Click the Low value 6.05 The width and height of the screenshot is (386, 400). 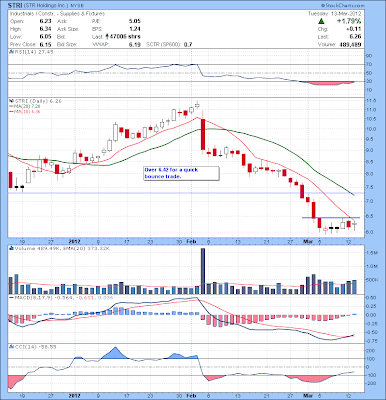(x=45, y=37)
